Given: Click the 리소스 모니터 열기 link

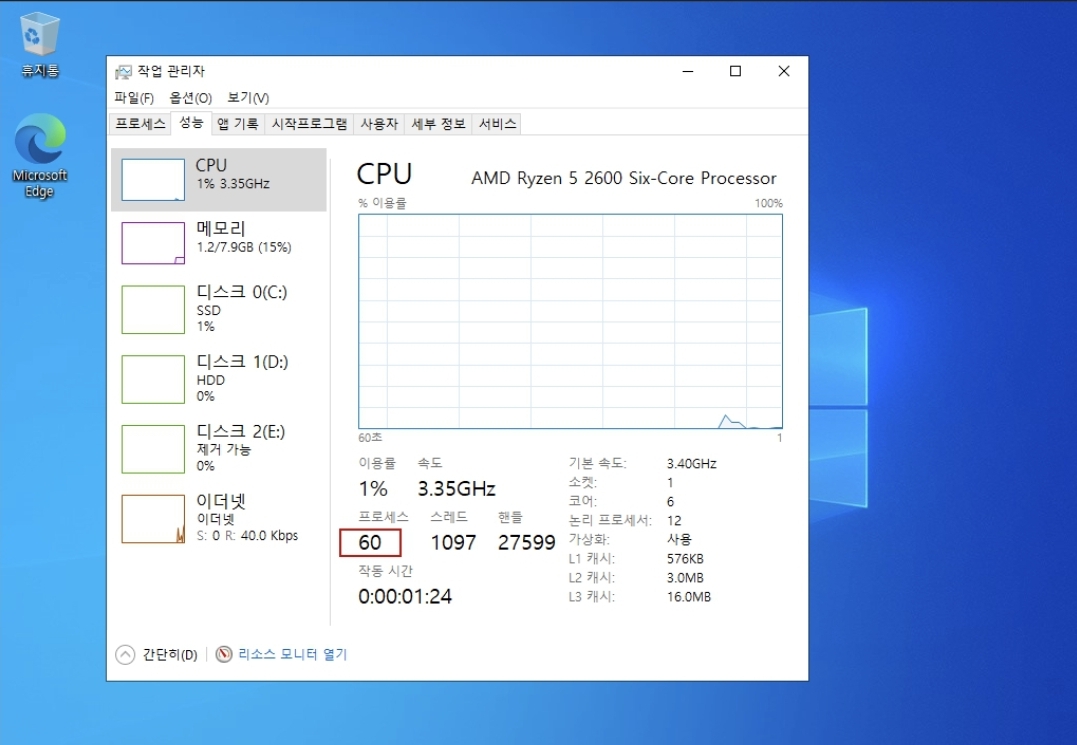Looking at the screenshot, I should [x=292, y=654].
